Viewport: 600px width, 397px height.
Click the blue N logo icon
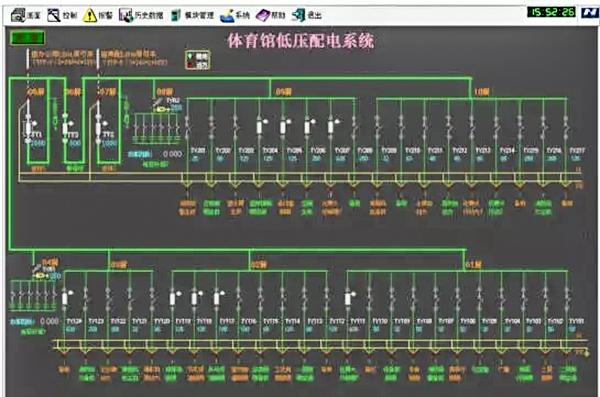coord(589,13)
